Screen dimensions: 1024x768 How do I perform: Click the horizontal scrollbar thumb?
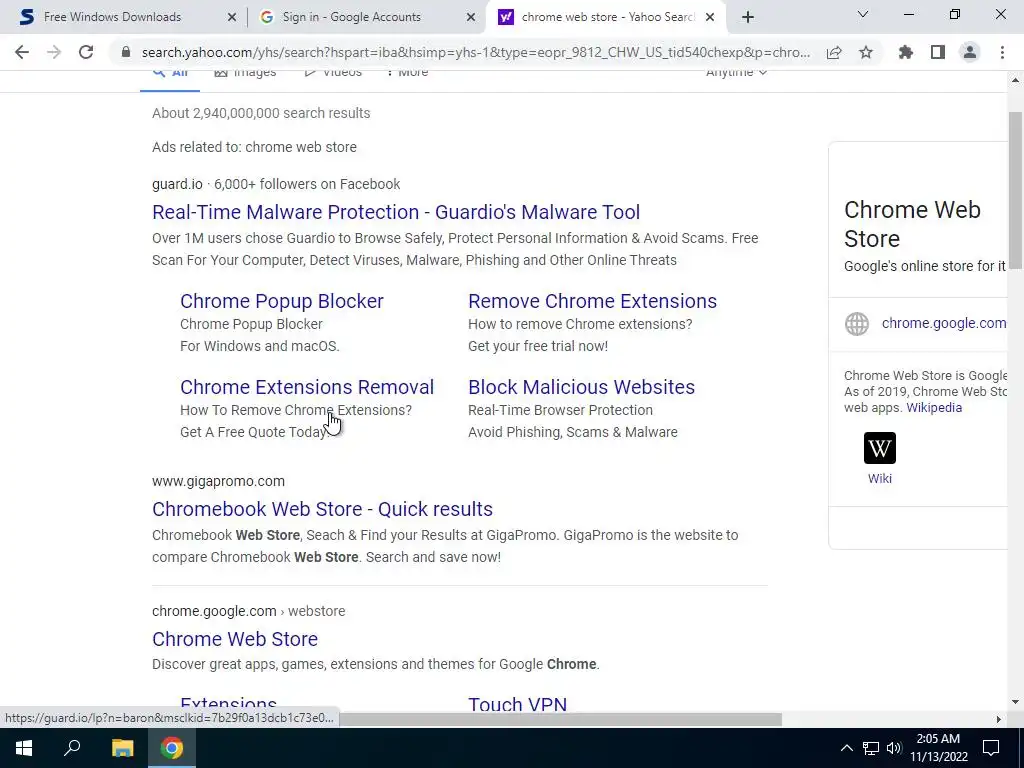coord(560,719)
